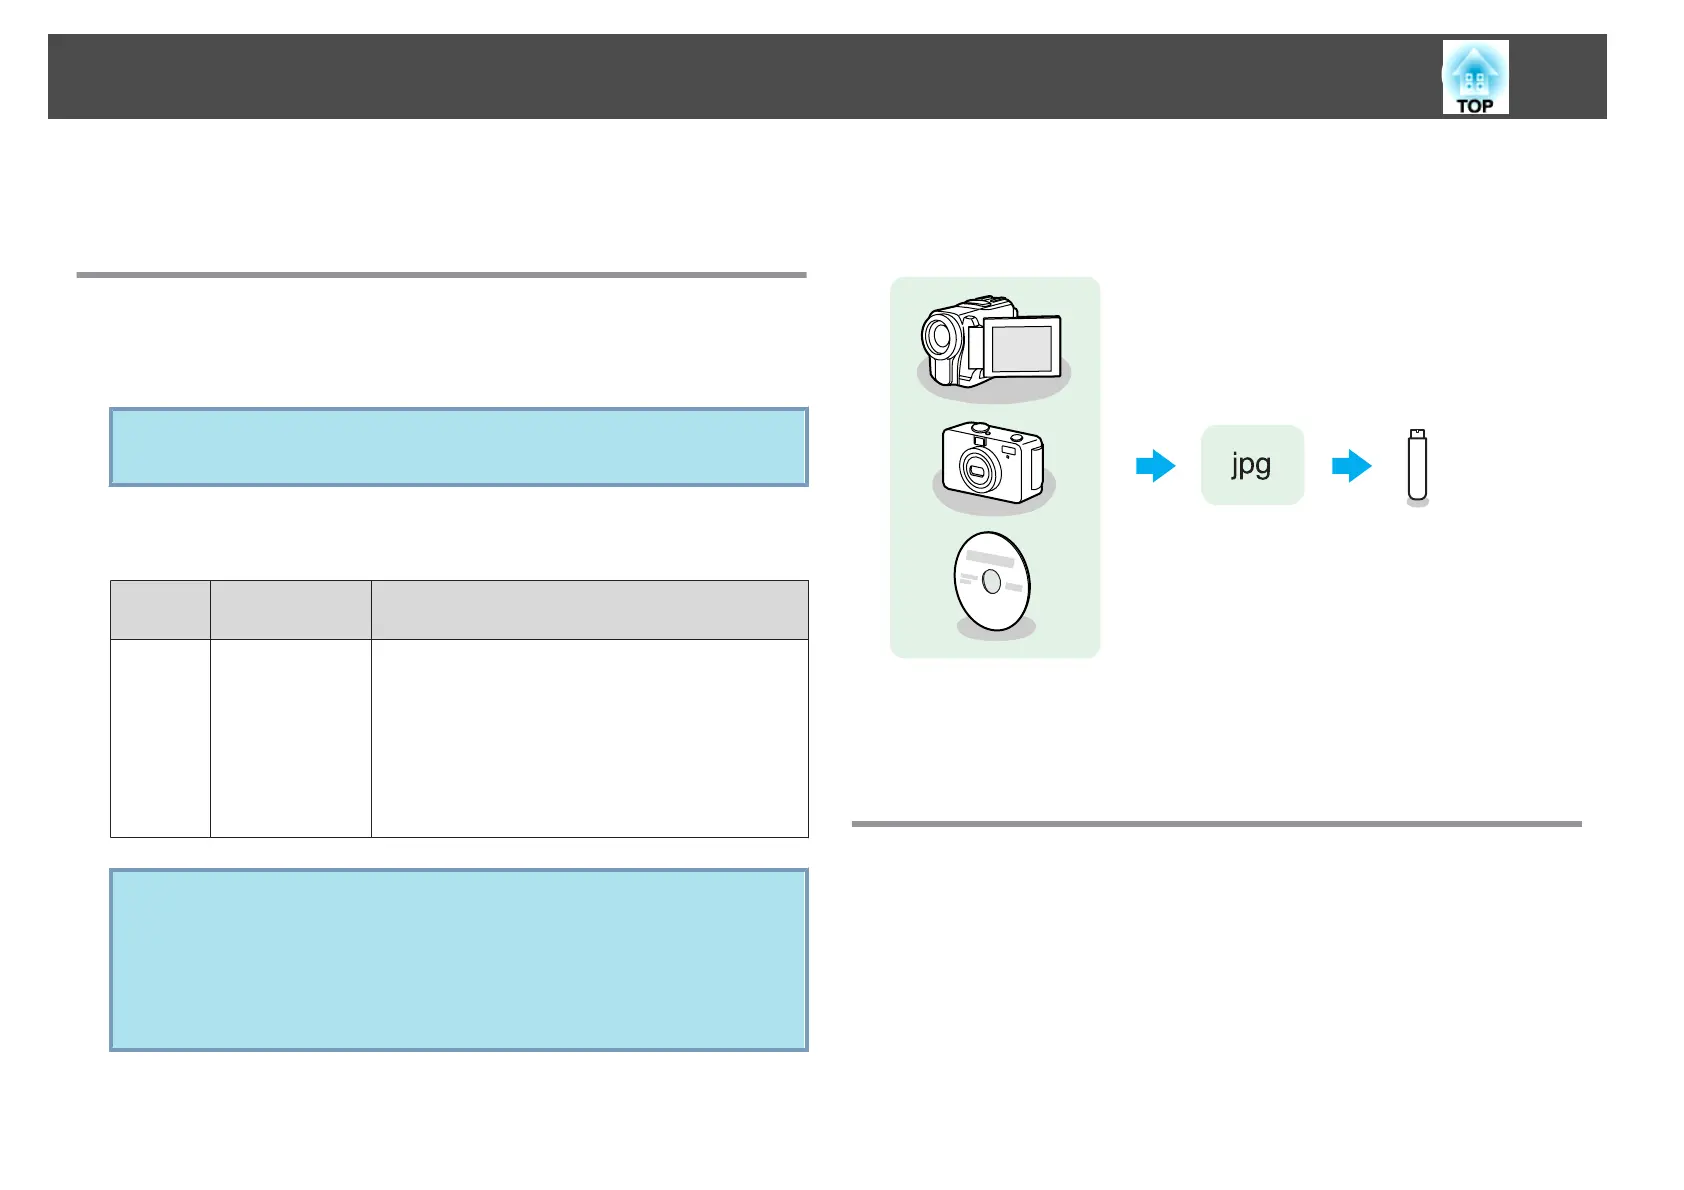Screen dimensions: 1684x1190
Task: Click the narrow first white table cell
Action: click(x=160, y=738)
